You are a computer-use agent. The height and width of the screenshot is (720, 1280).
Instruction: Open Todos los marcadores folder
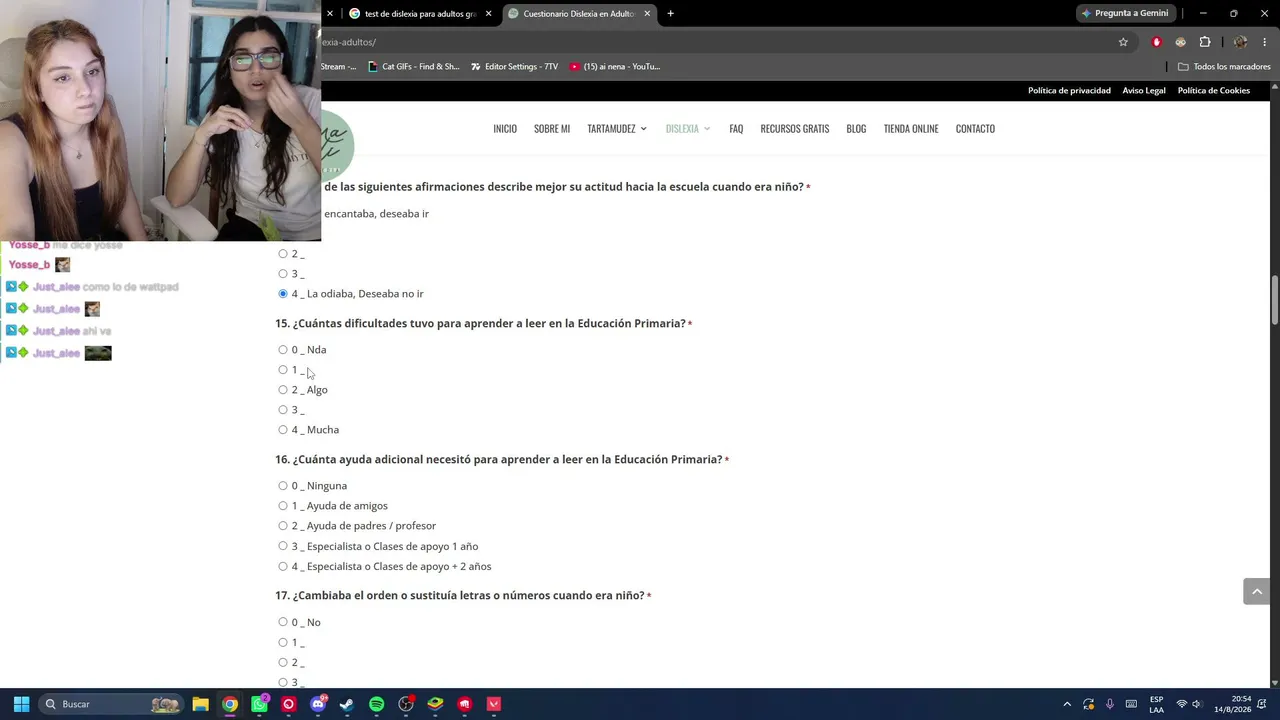(1224, 66)
